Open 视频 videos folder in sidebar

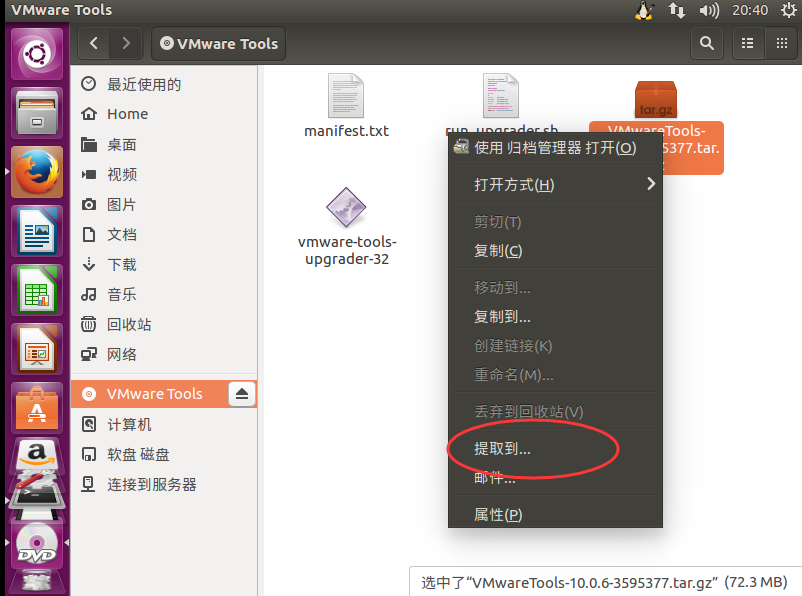pyautogui.click(x=164, y=174)
